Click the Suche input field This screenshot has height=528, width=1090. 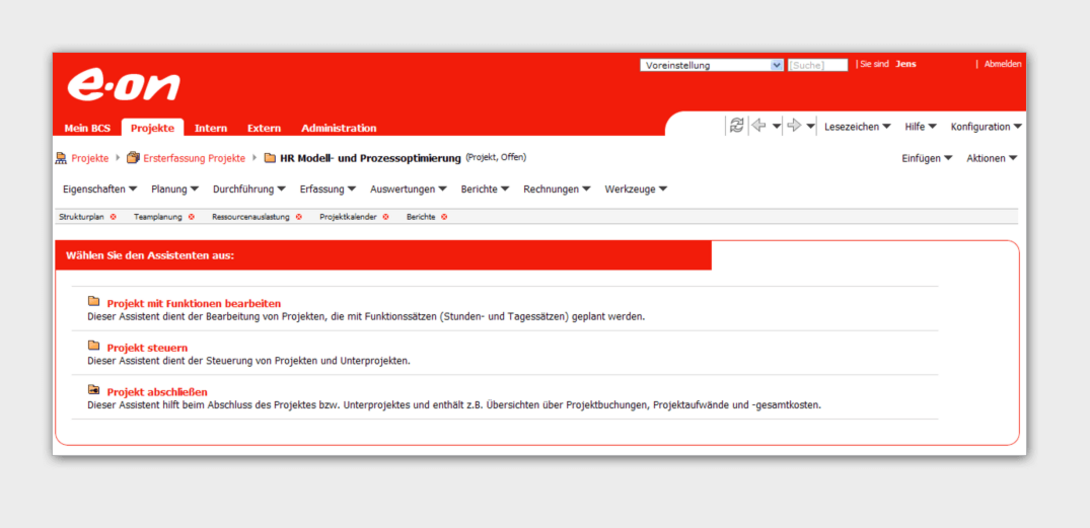click(x=818, y=65)
